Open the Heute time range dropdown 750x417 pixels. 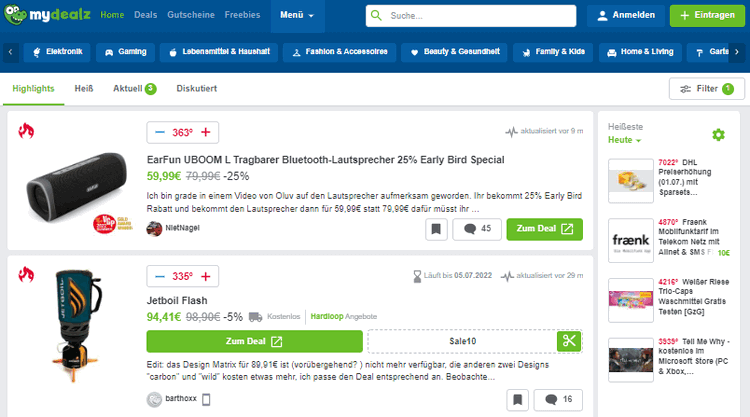626,141
